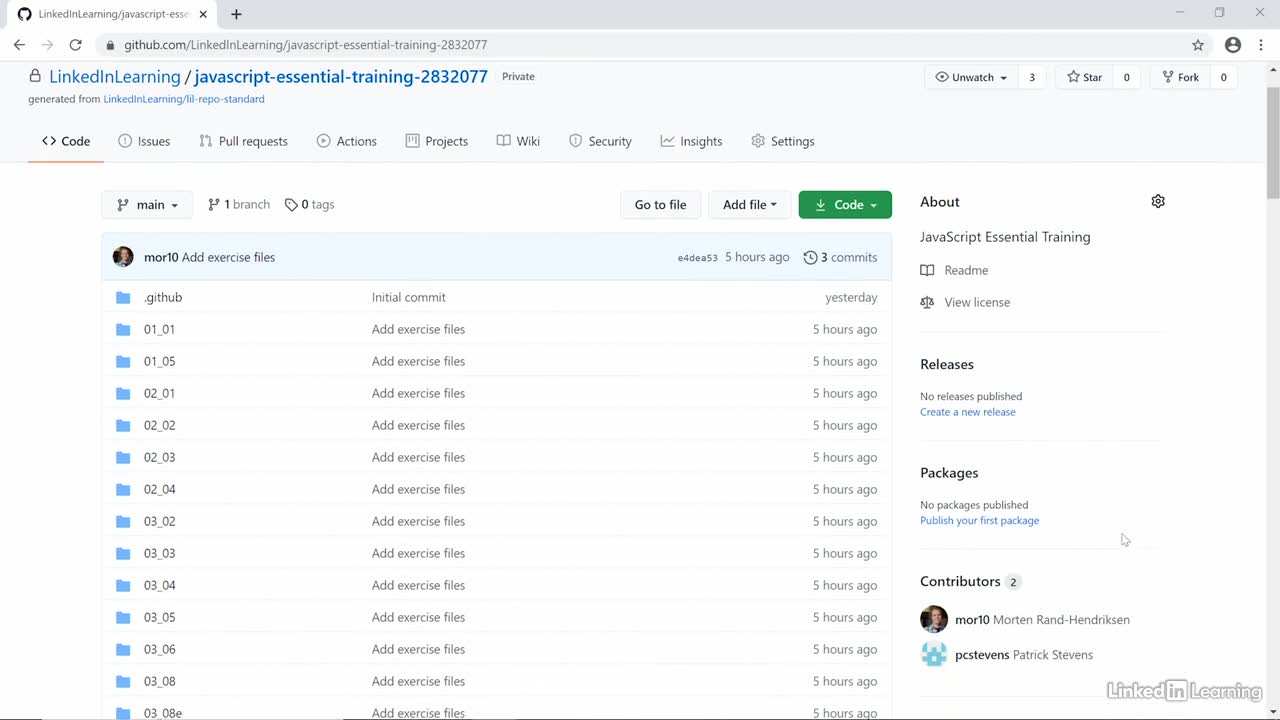Image resolution: width=1280 pixels, height=720 pixels.
Task: Open Chrome three-dot menu
Action: 1261,45
